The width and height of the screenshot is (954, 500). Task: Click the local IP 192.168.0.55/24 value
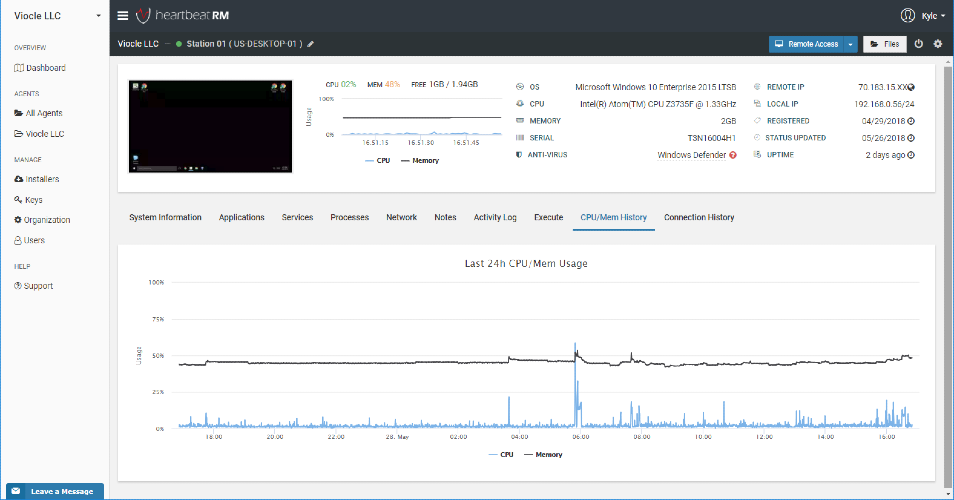coord(884,104)
